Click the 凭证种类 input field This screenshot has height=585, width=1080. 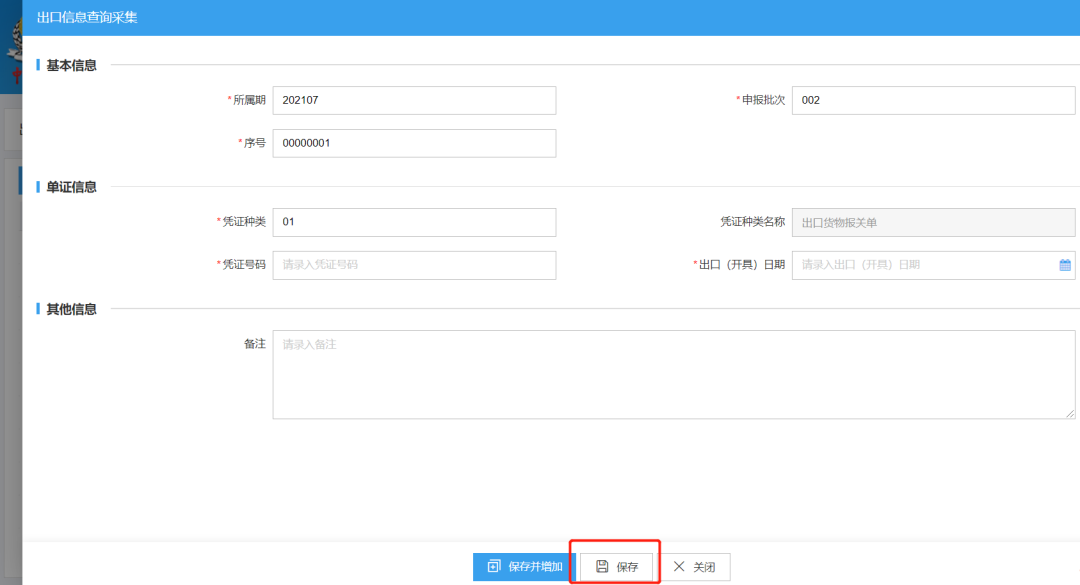pos(414,222)
